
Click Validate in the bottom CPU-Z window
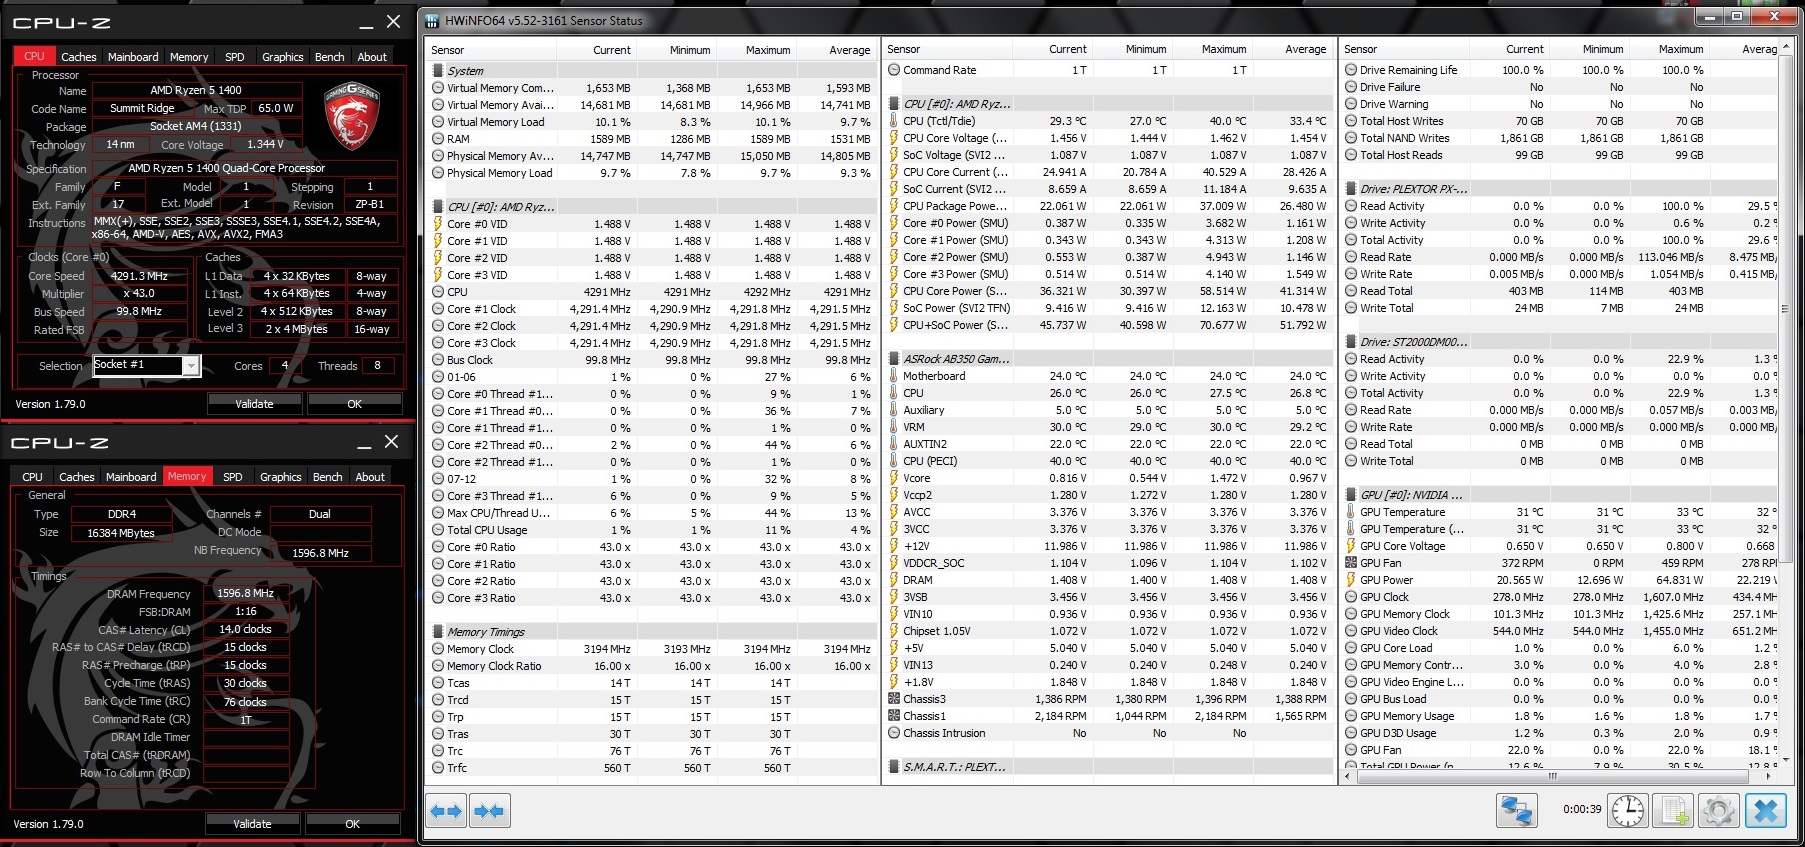(x=252, y=824)
